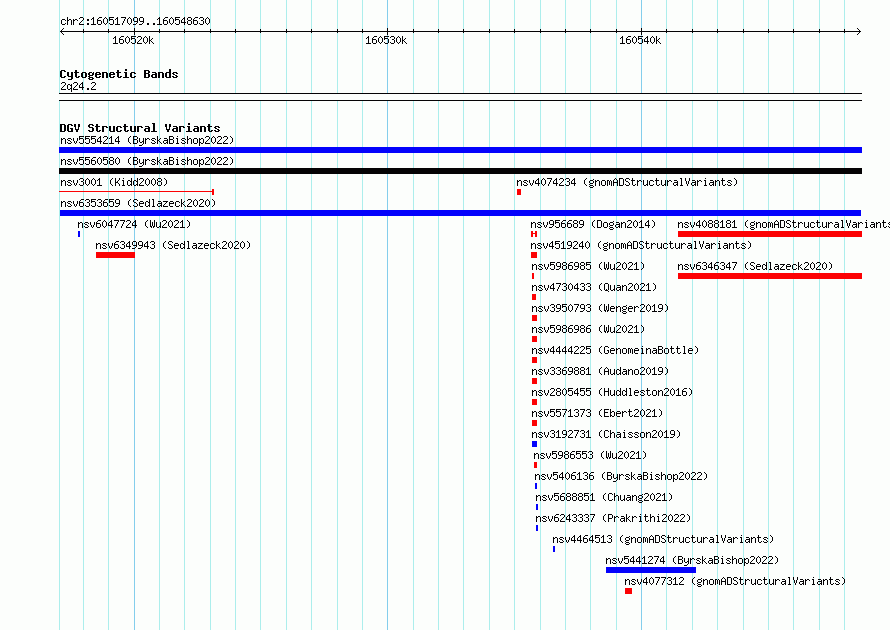Open the nsv5560580 (ByrskaBishop2022) label
Viewport: 890px width, 630px height.
[x=147, y=161]
